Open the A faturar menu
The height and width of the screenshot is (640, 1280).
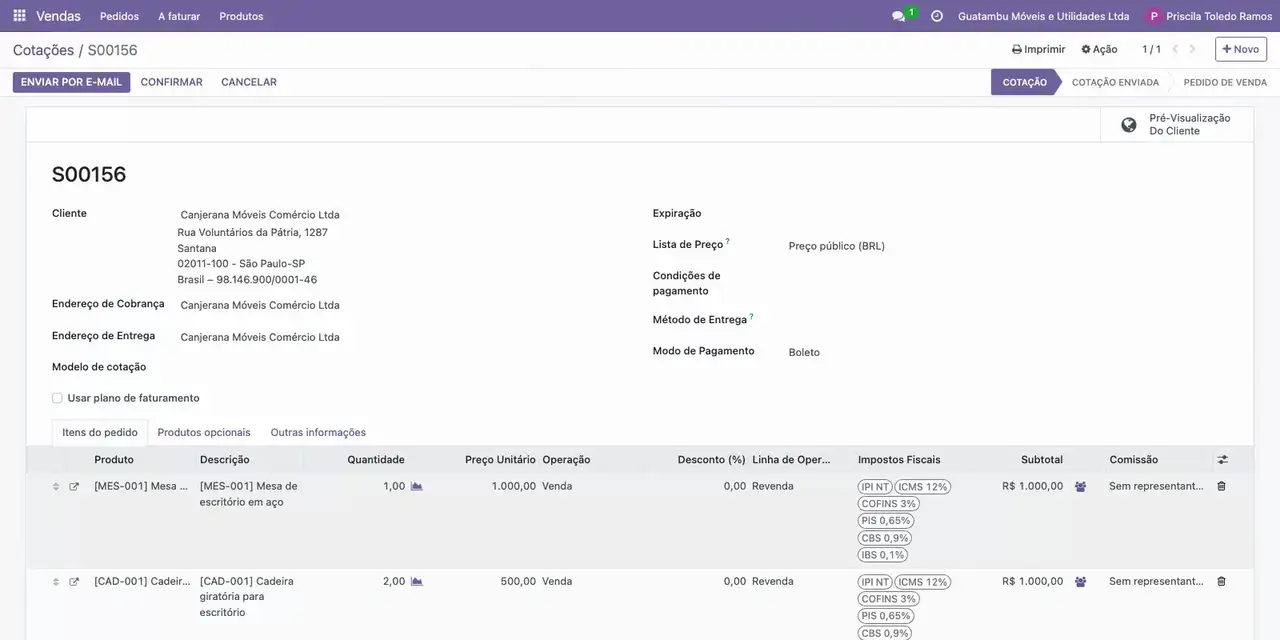[x=179, y=16]
